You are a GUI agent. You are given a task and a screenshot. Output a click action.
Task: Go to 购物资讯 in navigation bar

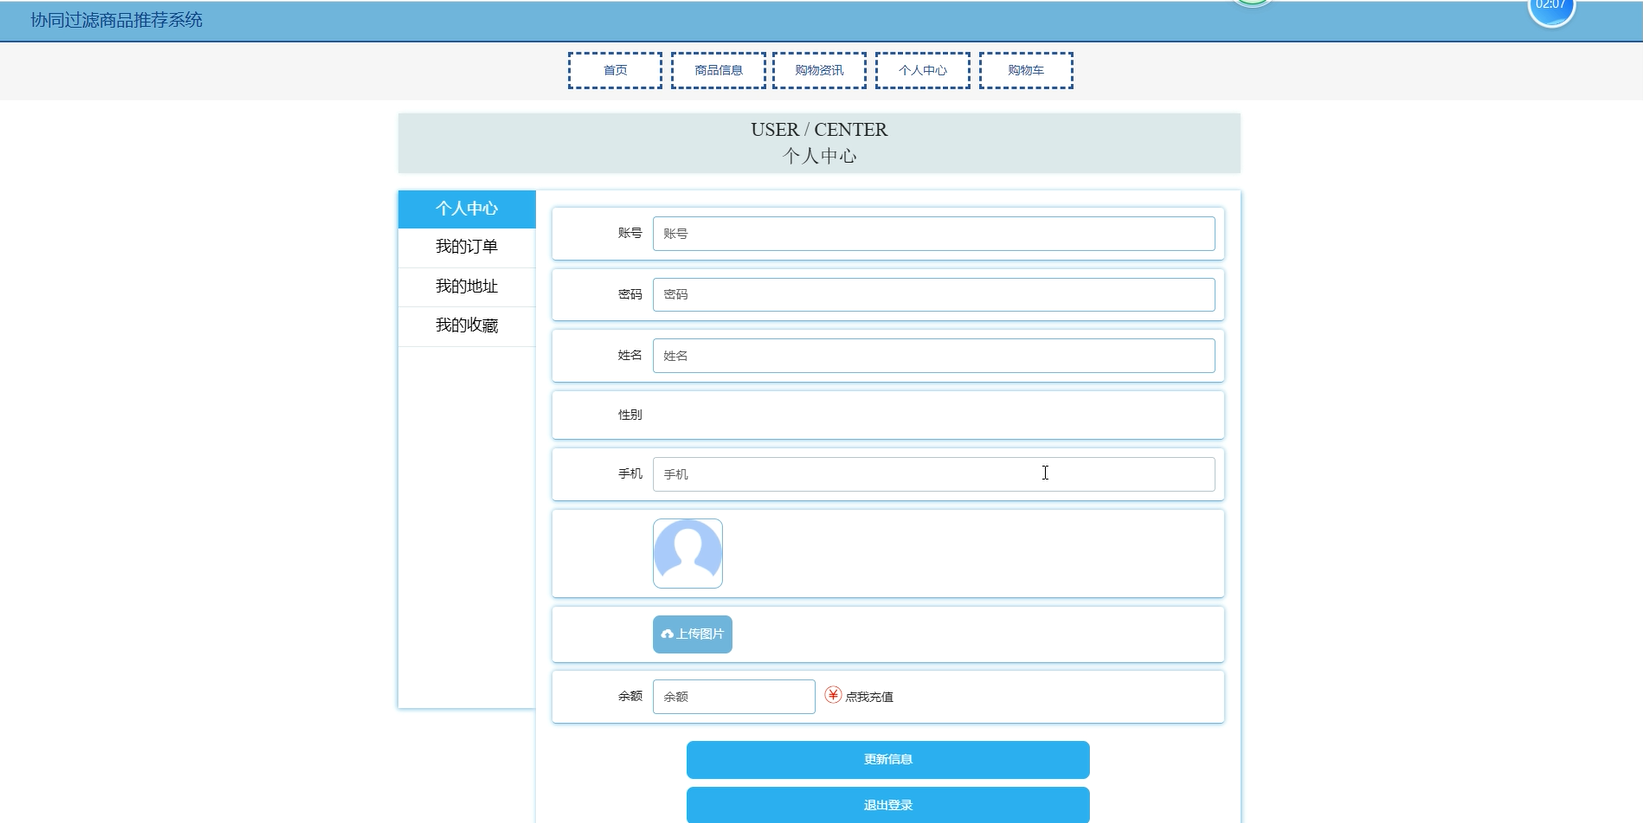(819, 70)
